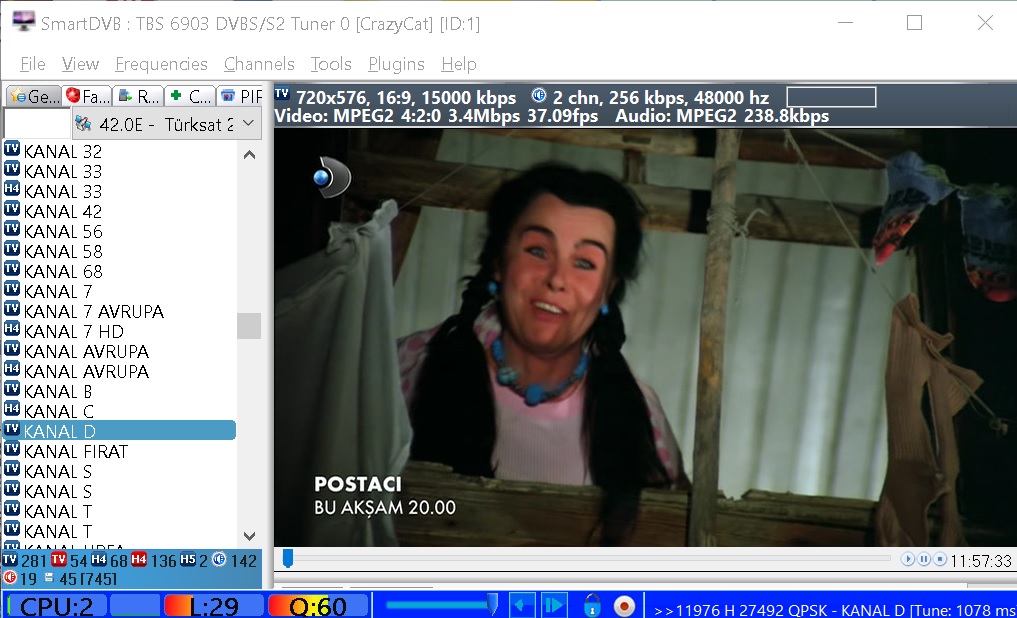
Task: Click the timeshift seek slider handle
Action: [x=288, y=558]
